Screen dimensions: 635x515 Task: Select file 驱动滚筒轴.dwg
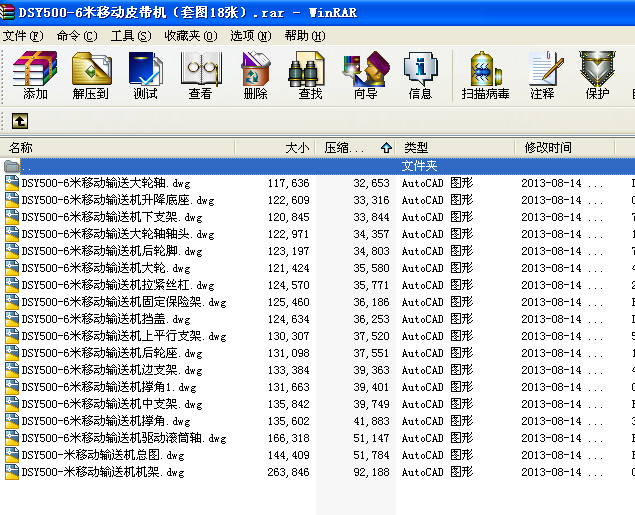(124, 438)
